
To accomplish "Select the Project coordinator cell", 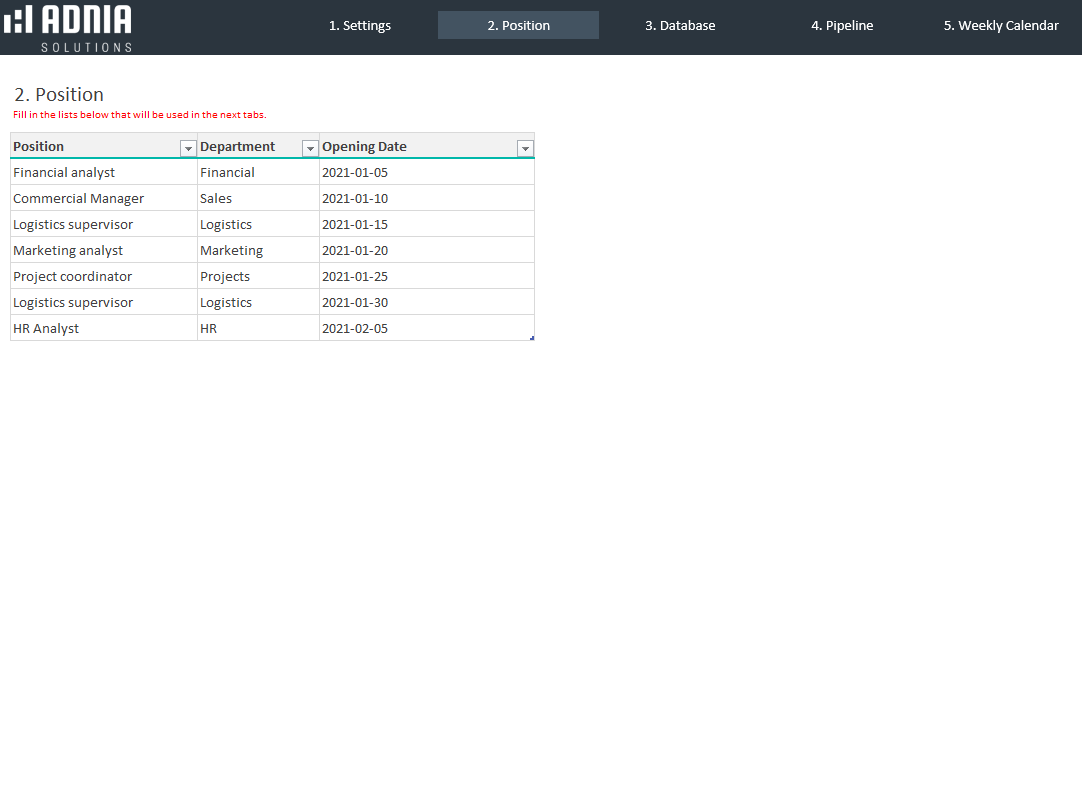I will pyautogui.click(x=72, y=277).
